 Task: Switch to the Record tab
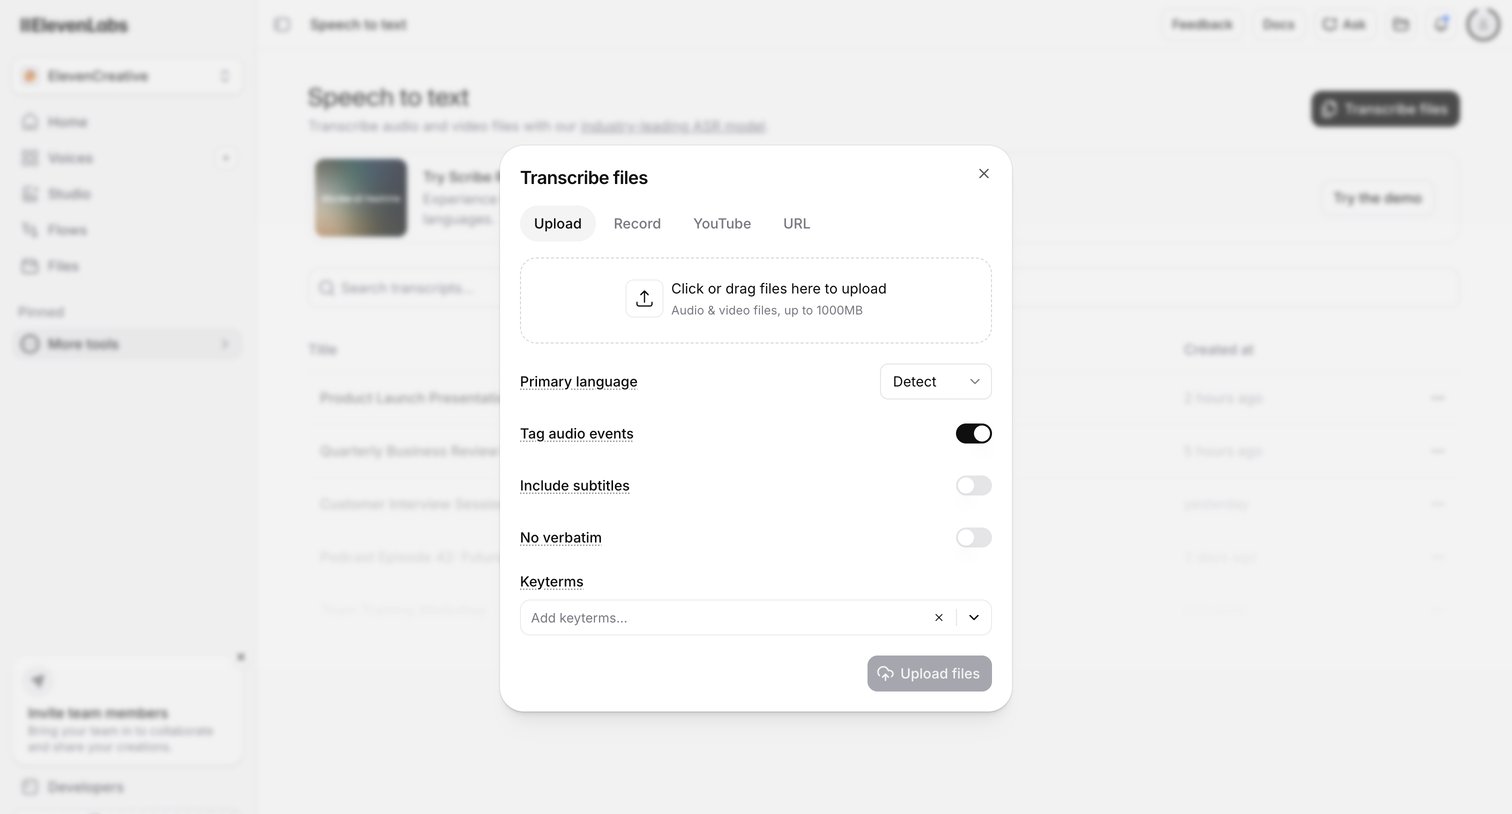coord(637,224)
